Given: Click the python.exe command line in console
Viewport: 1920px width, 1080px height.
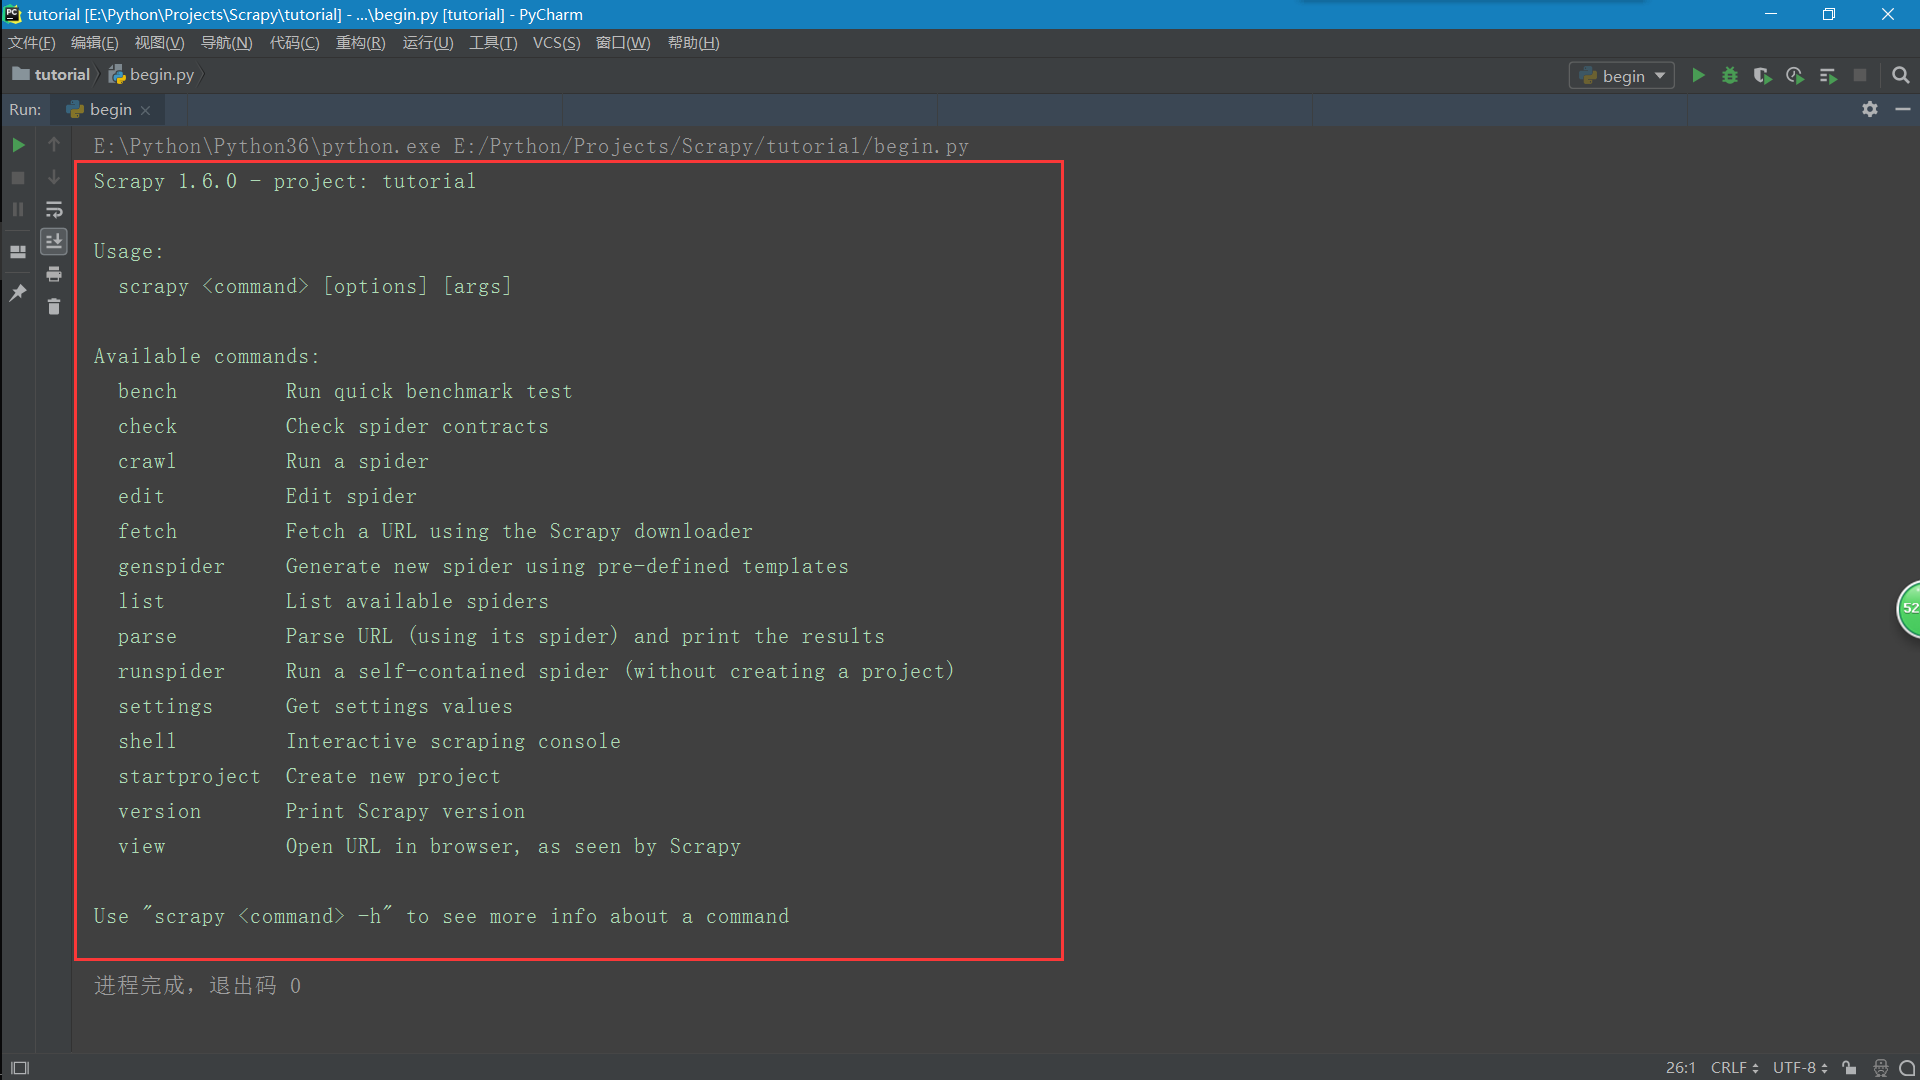Looking at the screenshot, I should click(531, 146).
